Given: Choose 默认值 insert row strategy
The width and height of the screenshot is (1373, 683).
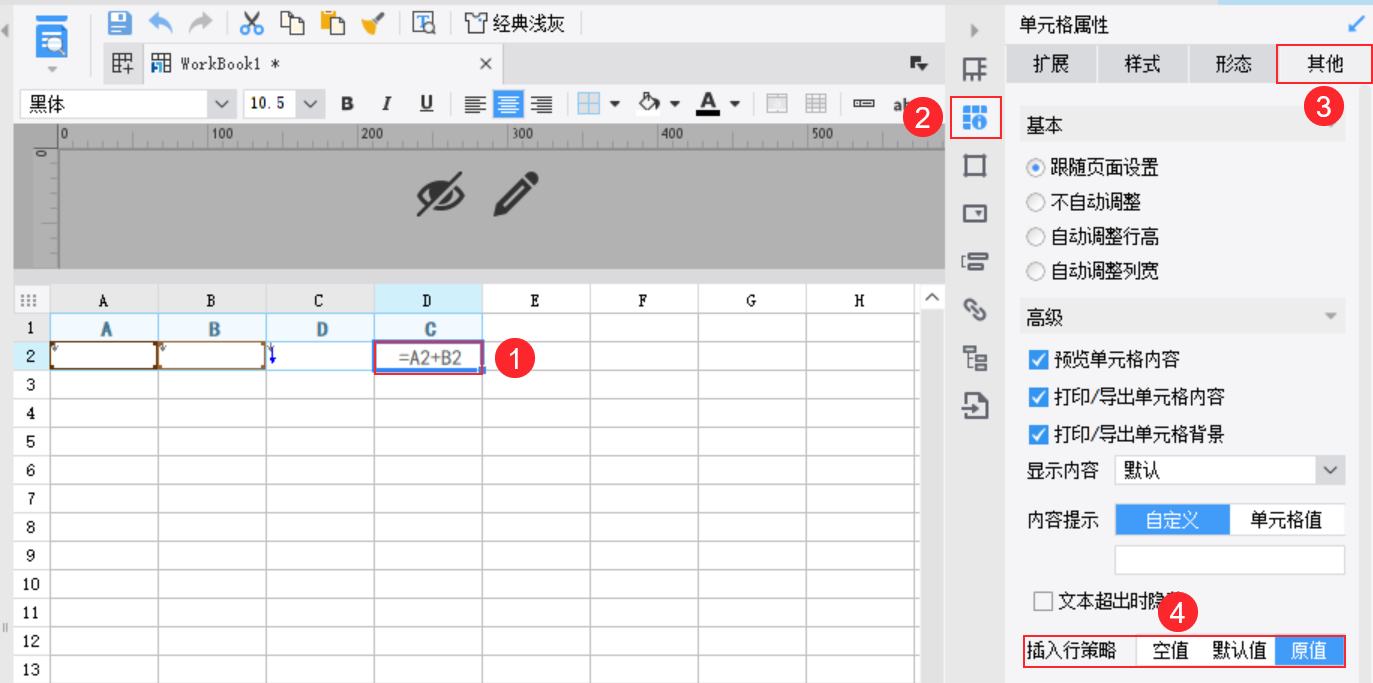Looking at the screenshot, I should [1239, 651].
